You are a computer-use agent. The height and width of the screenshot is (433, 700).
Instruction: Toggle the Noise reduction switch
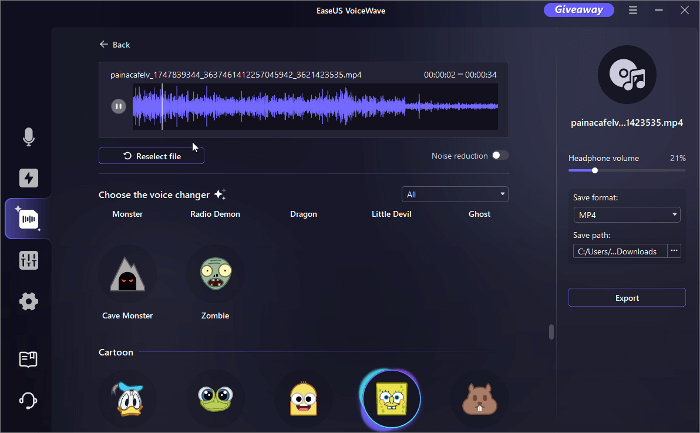(500, 155)
